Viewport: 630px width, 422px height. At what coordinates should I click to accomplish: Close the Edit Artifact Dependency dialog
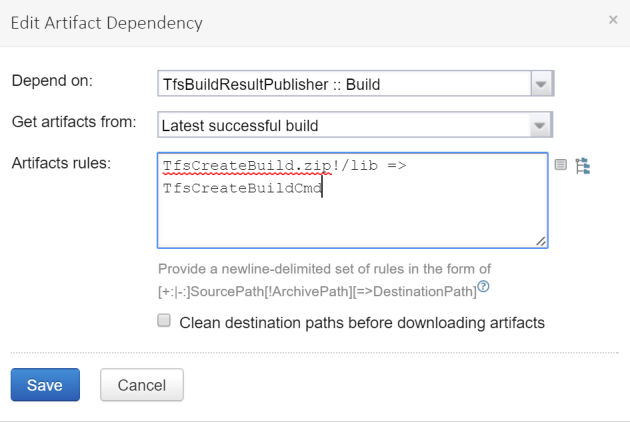click(x=613, y=20)
